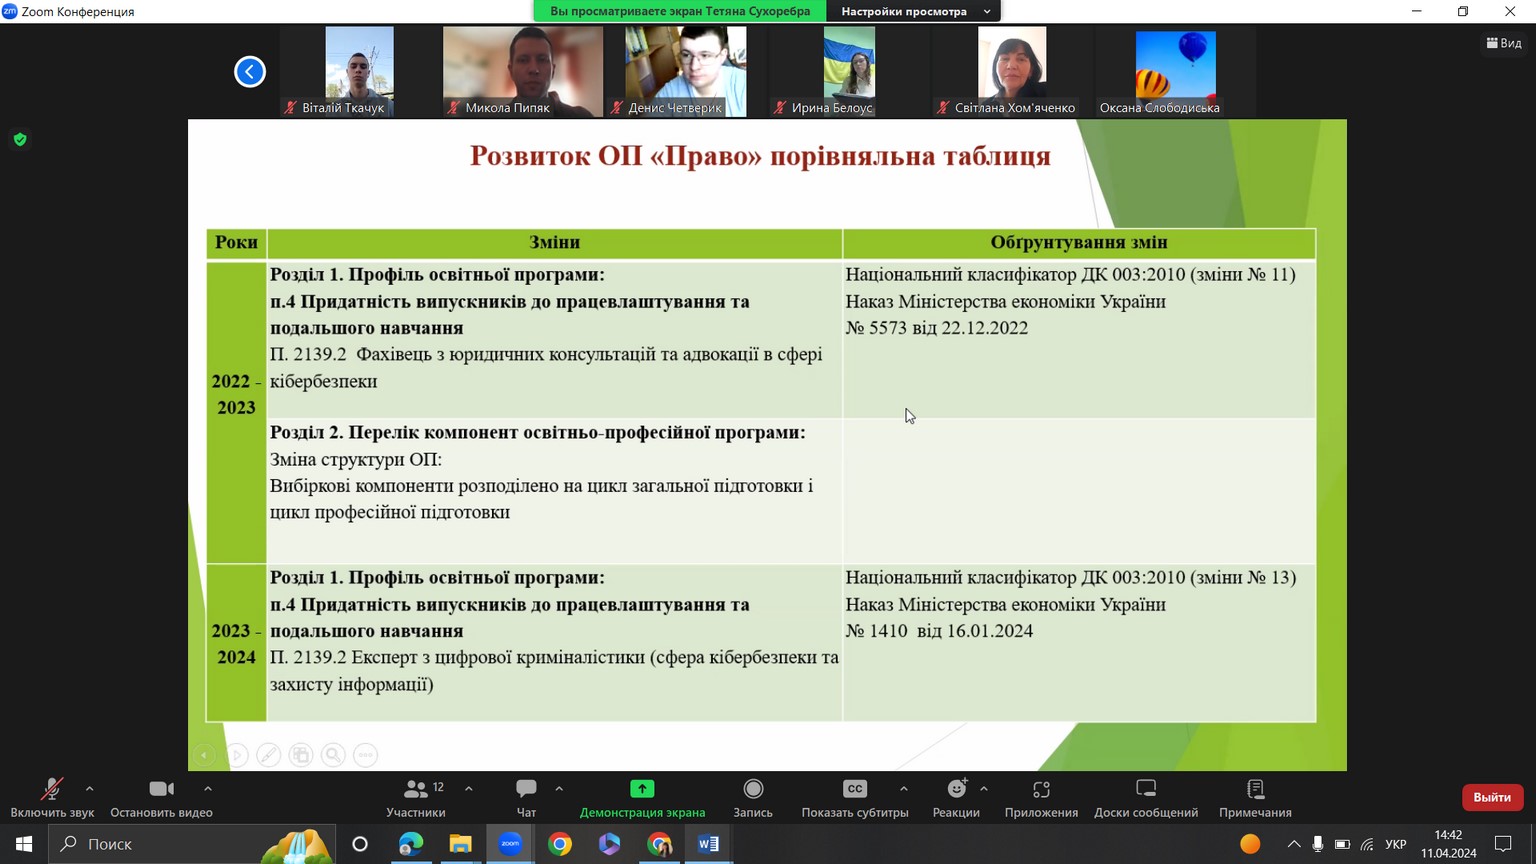
Task: Expand audio options arrow next to microphone
Action: [x=90, y=789]
